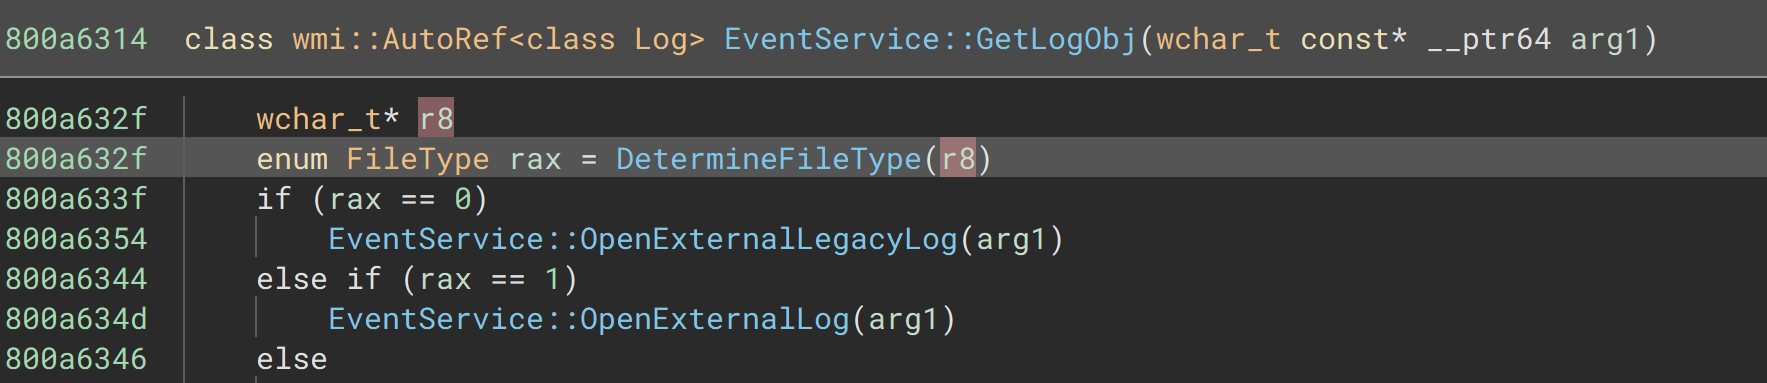
Task: Select arg1 in OpenExternalLog call
Action: tap(903, 319)
